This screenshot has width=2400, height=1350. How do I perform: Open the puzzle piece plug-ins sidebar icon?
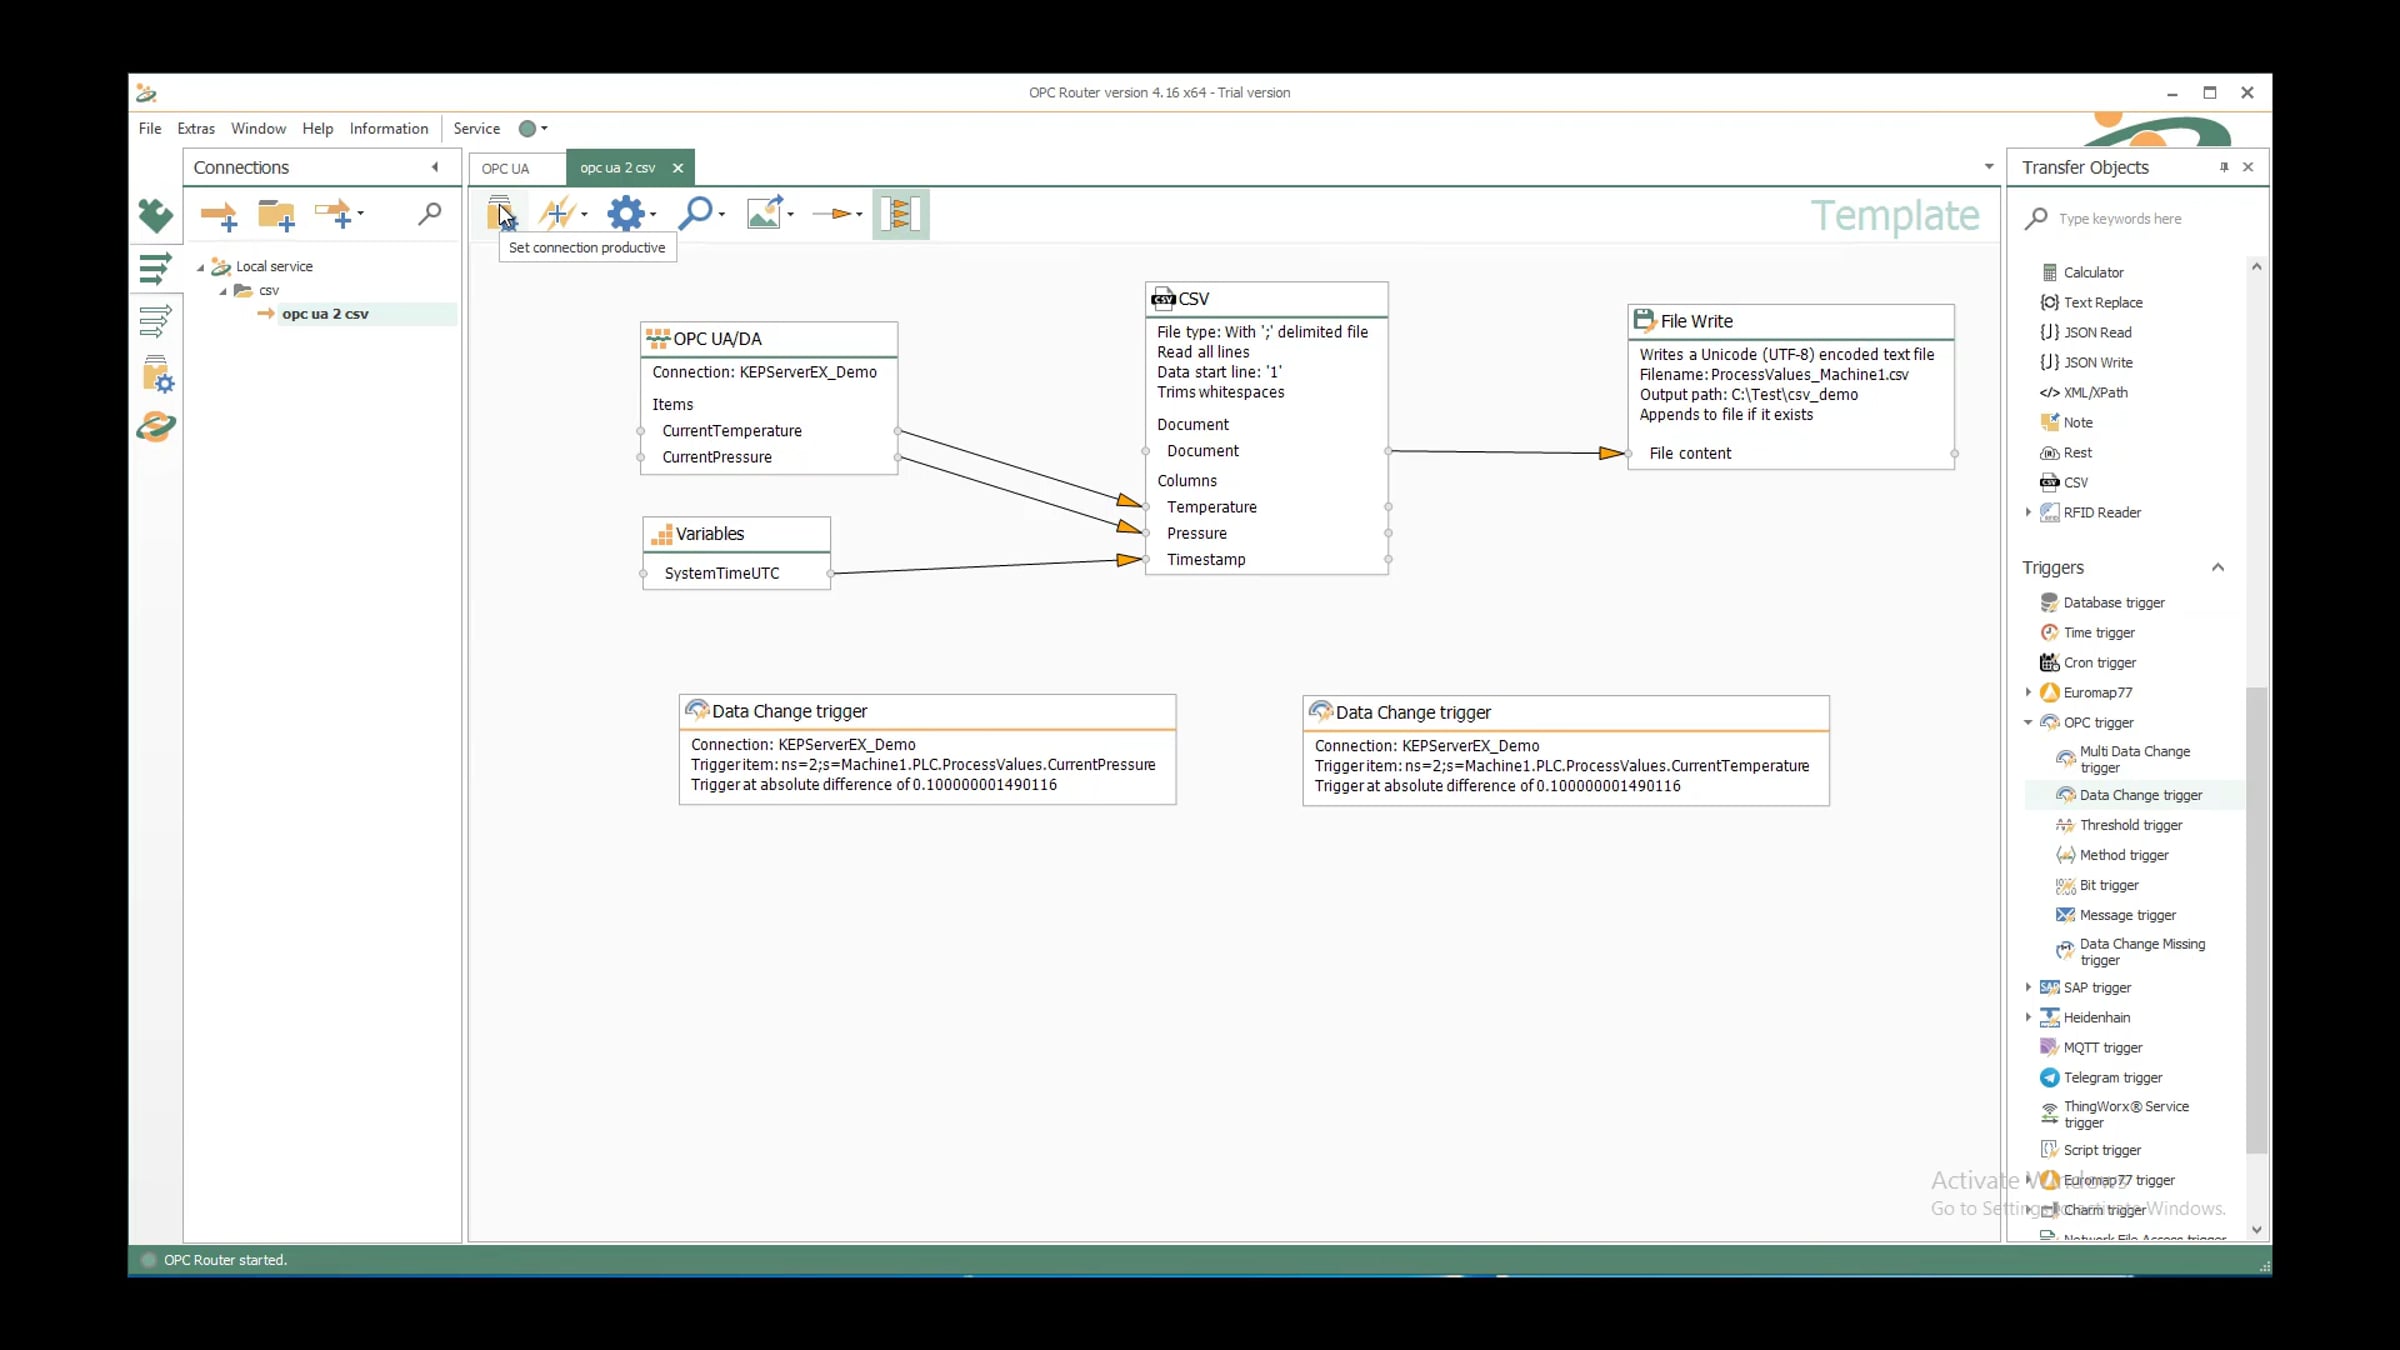coord(155,215)
